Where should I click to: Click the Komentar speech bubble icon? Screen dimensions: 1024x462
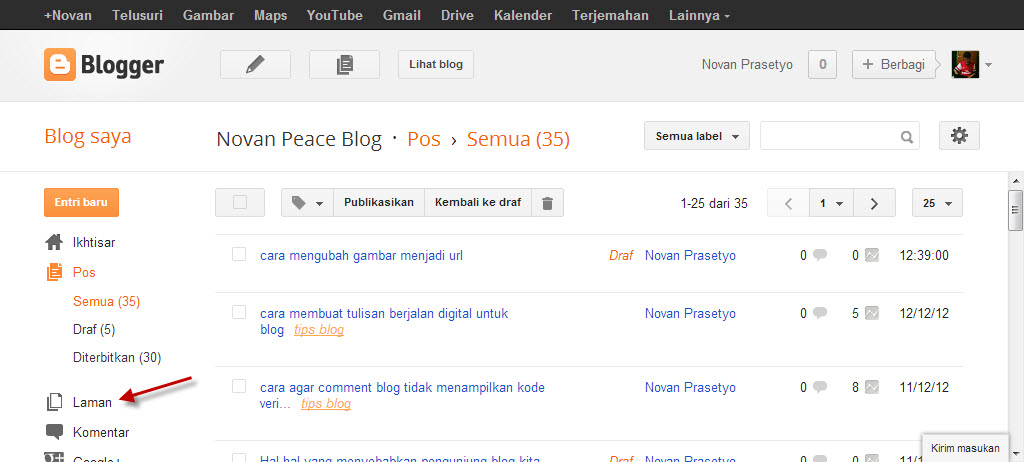(x=55, y=432)
